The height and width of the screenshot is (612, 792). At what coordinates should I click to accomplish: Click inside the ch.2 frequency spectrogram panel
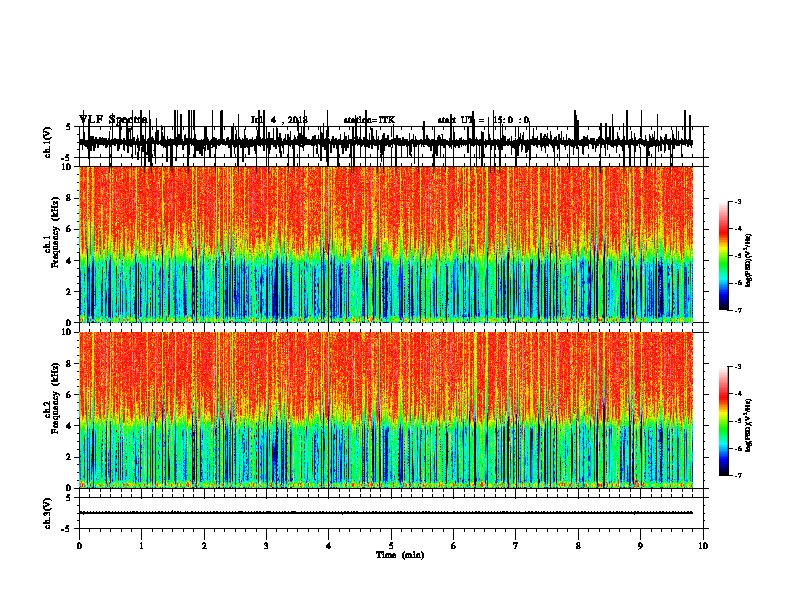(386, 410)
